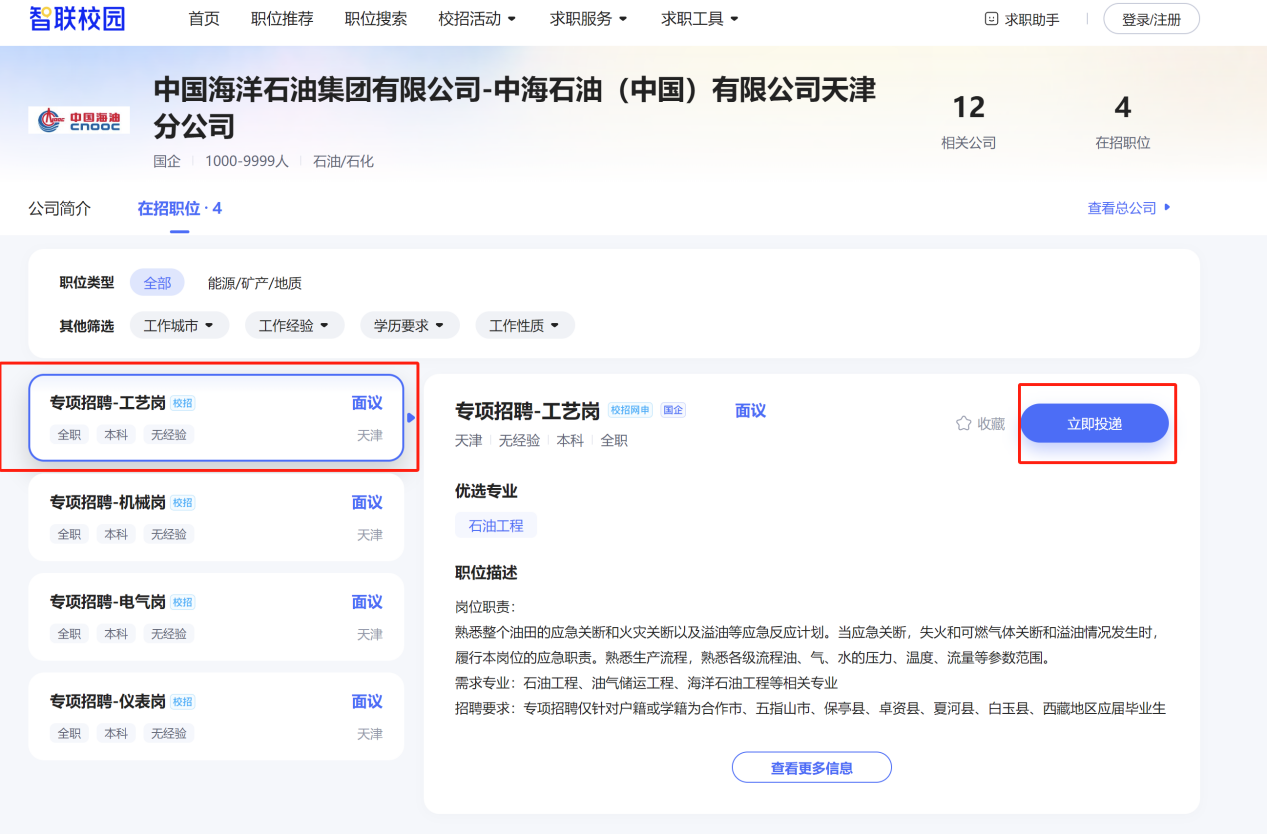Click the 校招网申 badge on job title
1267x834 pixels.
(630, 410)
